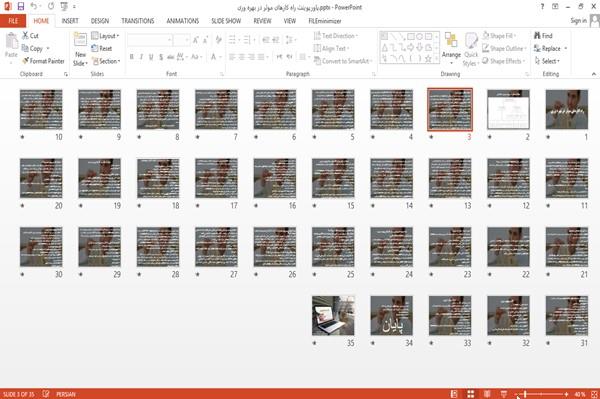The height and width of the screenshot is (399, 600).
Task: Toggle Bold formatting
Action: click(x=132, y=57)
